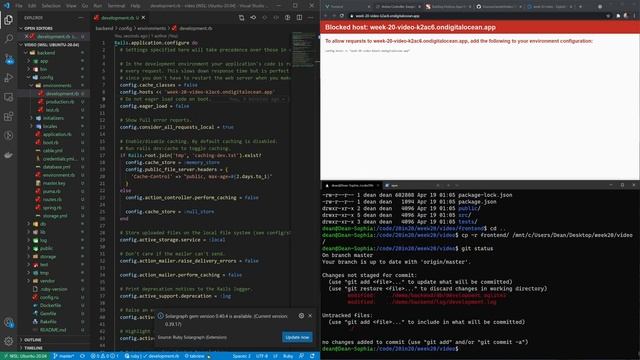Image resolution: width=640 pixels, height=360 pixels.
Task: Click the notifications bell in the status bar
Action: pos(312,356)
